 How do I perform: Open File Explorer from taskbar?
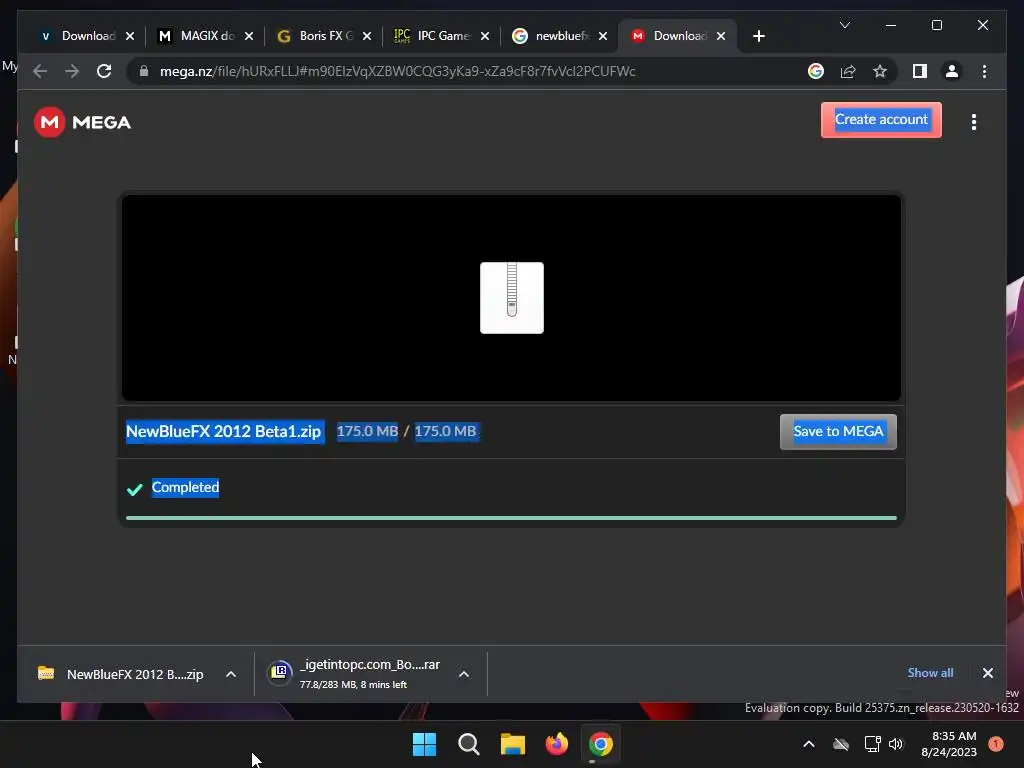pos(513,744)
